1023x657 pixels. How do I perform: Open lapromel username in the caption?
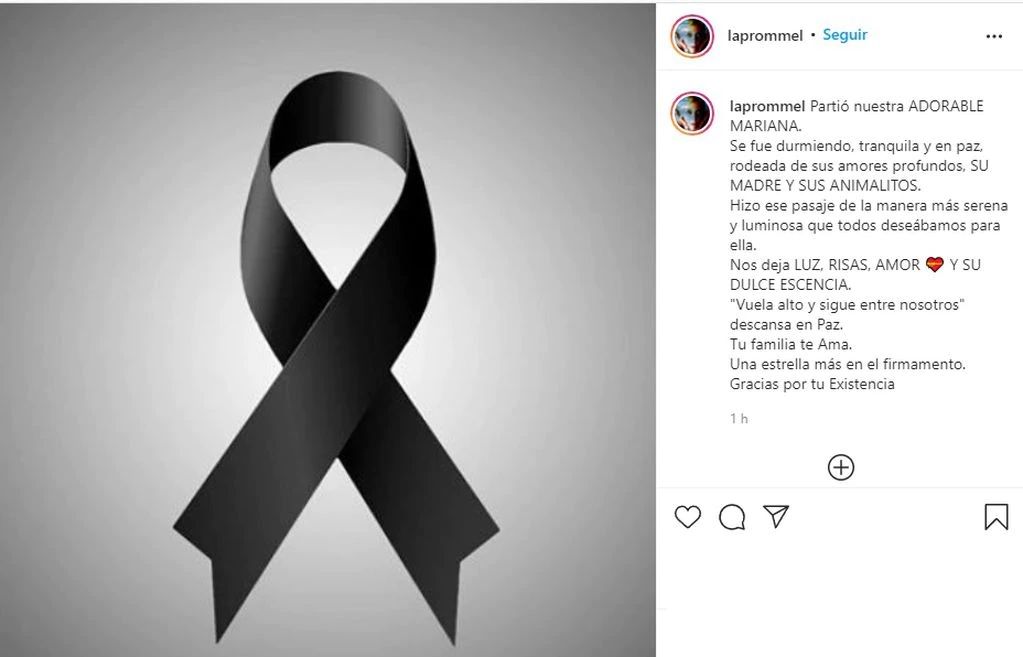[x=767, y=106]
